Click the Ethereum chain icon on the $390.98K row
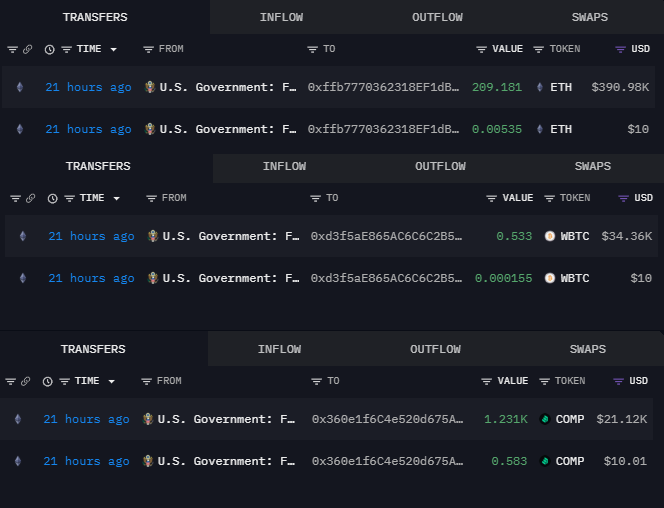This screenshot has width=664, height=508. [20, 87]
